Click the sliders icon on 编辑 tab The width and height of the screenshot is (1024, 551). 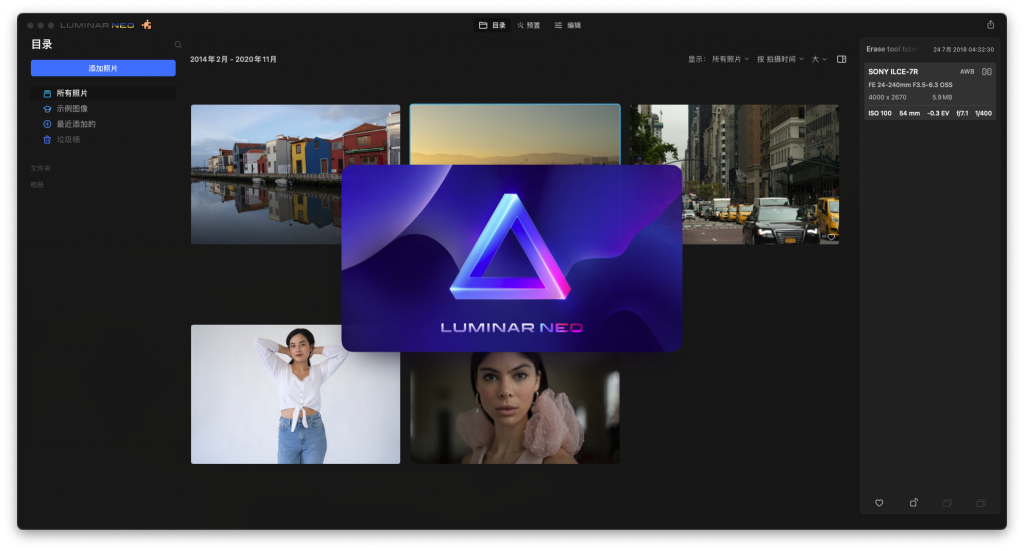[x=558, y=25]
